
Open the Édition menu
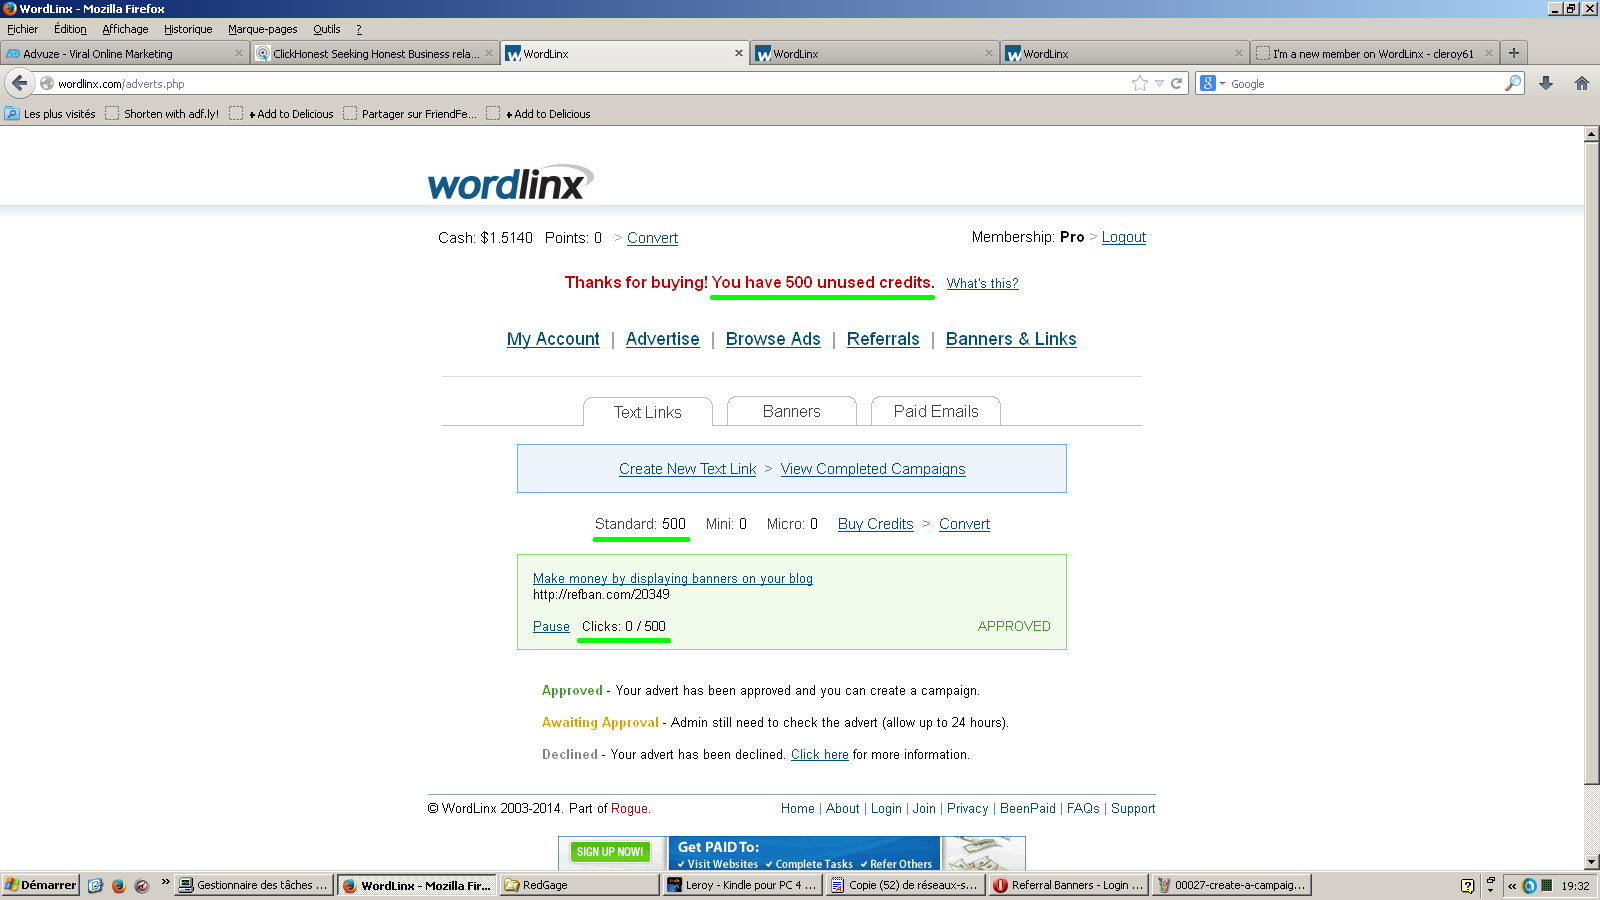click(70, 29)
